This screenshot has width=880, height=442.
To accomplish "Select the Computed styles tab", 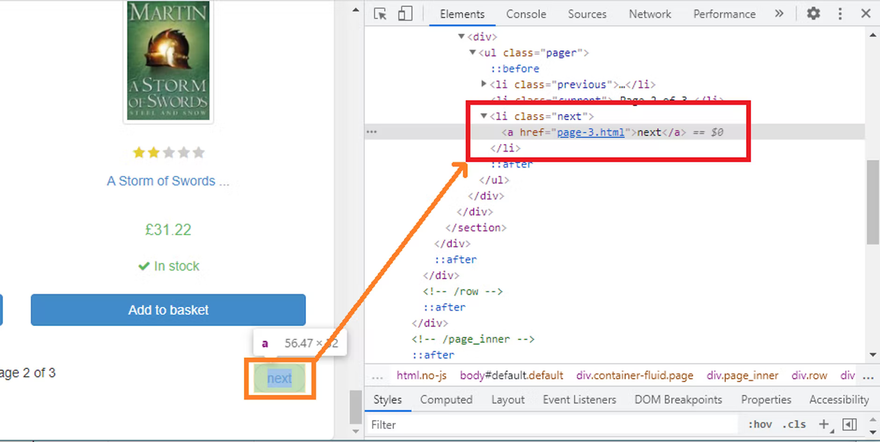I will click(446, 399).
